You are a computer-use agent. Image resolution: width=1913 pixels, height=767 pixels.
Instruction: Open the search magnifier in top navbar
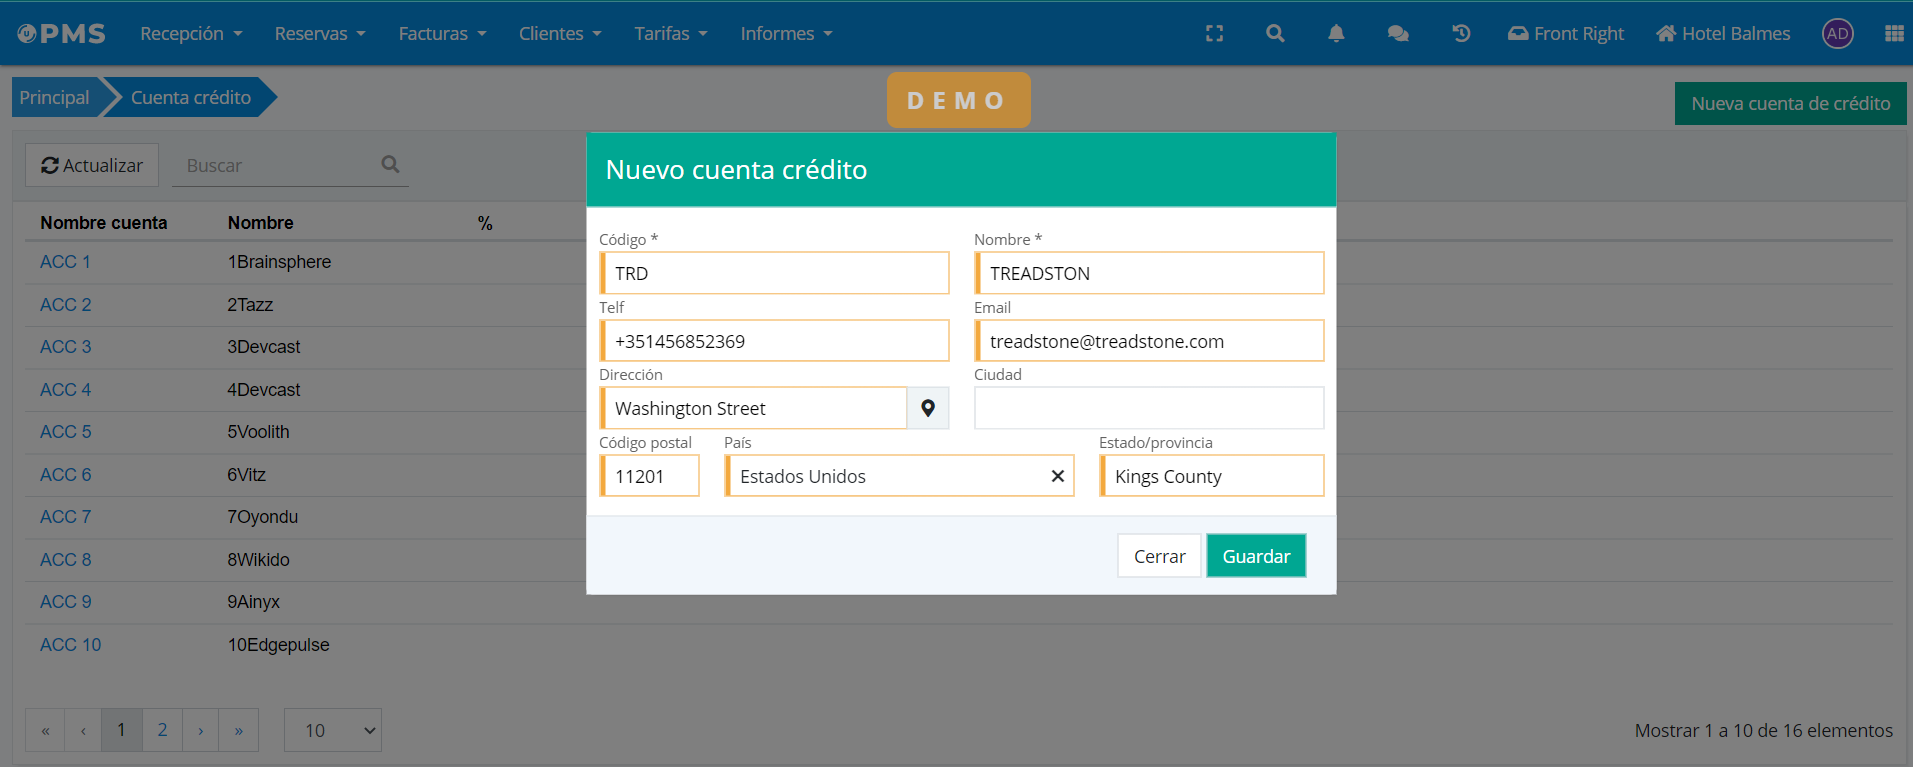tap(1275, 34)
